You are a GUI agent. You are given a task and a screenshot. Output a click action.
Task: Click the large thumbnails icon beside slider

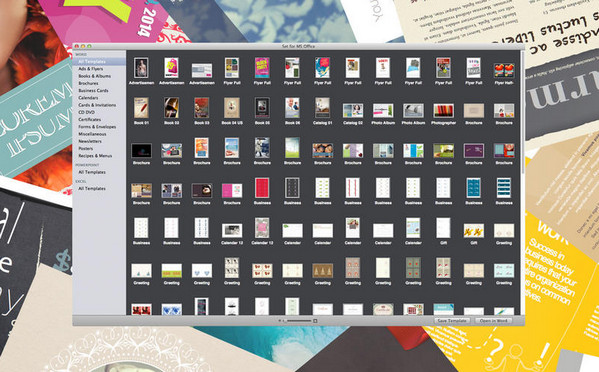tap(315, 321)
